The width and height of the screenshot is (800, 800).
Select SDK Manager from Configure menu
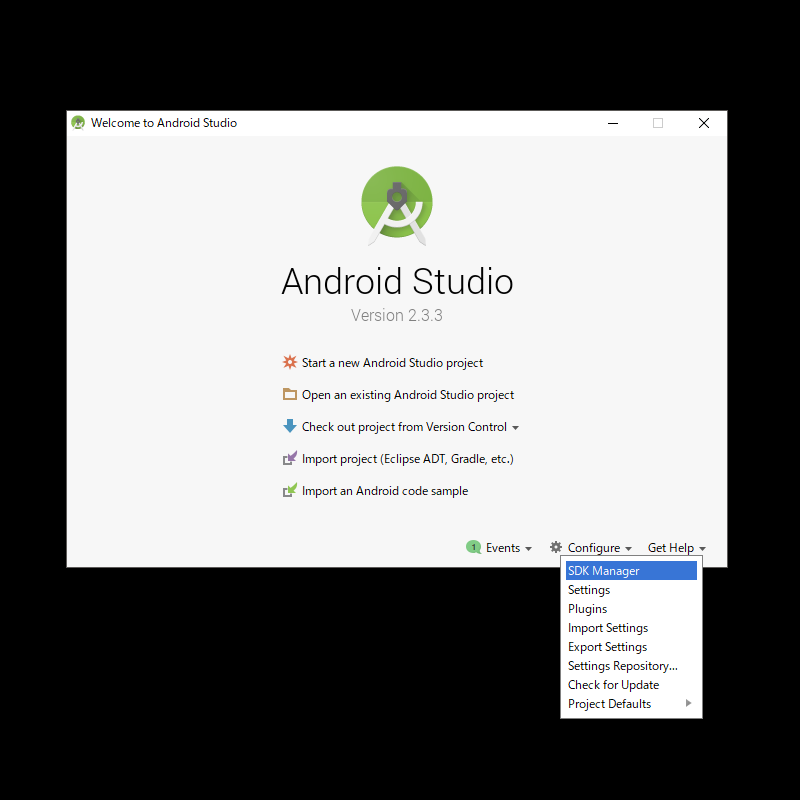(631, 570)
